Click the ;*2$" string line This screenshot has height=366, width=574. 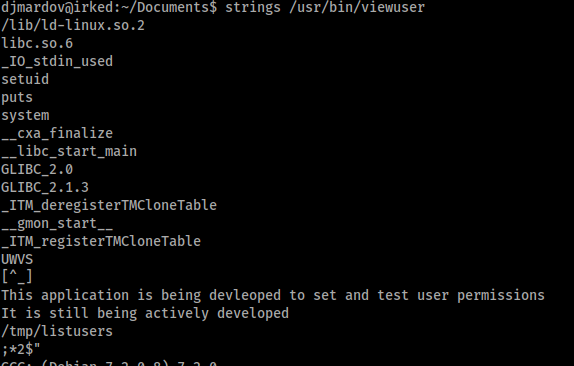(x=21, y=349)
